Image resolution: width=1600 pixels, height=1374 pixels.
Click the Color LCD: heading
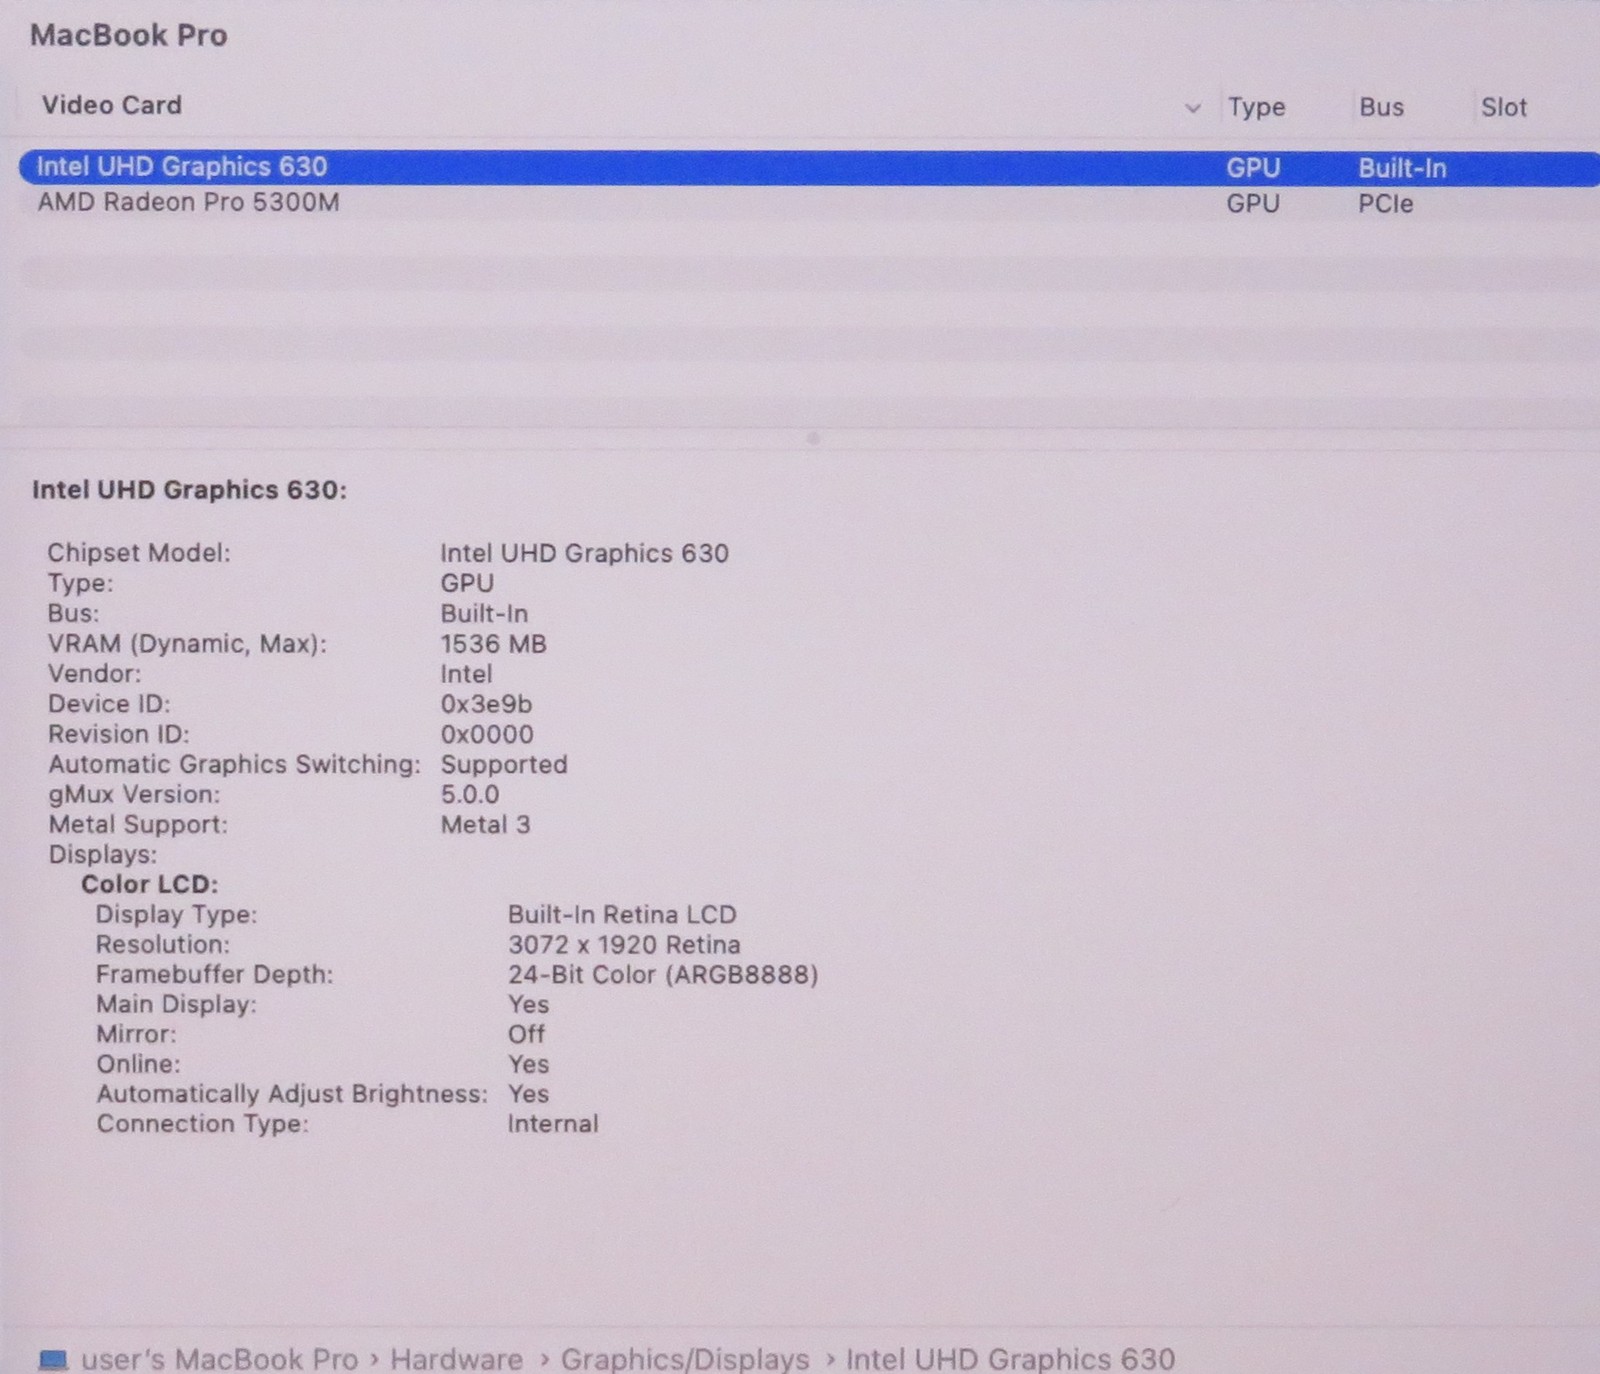click(x=149, y=884)
